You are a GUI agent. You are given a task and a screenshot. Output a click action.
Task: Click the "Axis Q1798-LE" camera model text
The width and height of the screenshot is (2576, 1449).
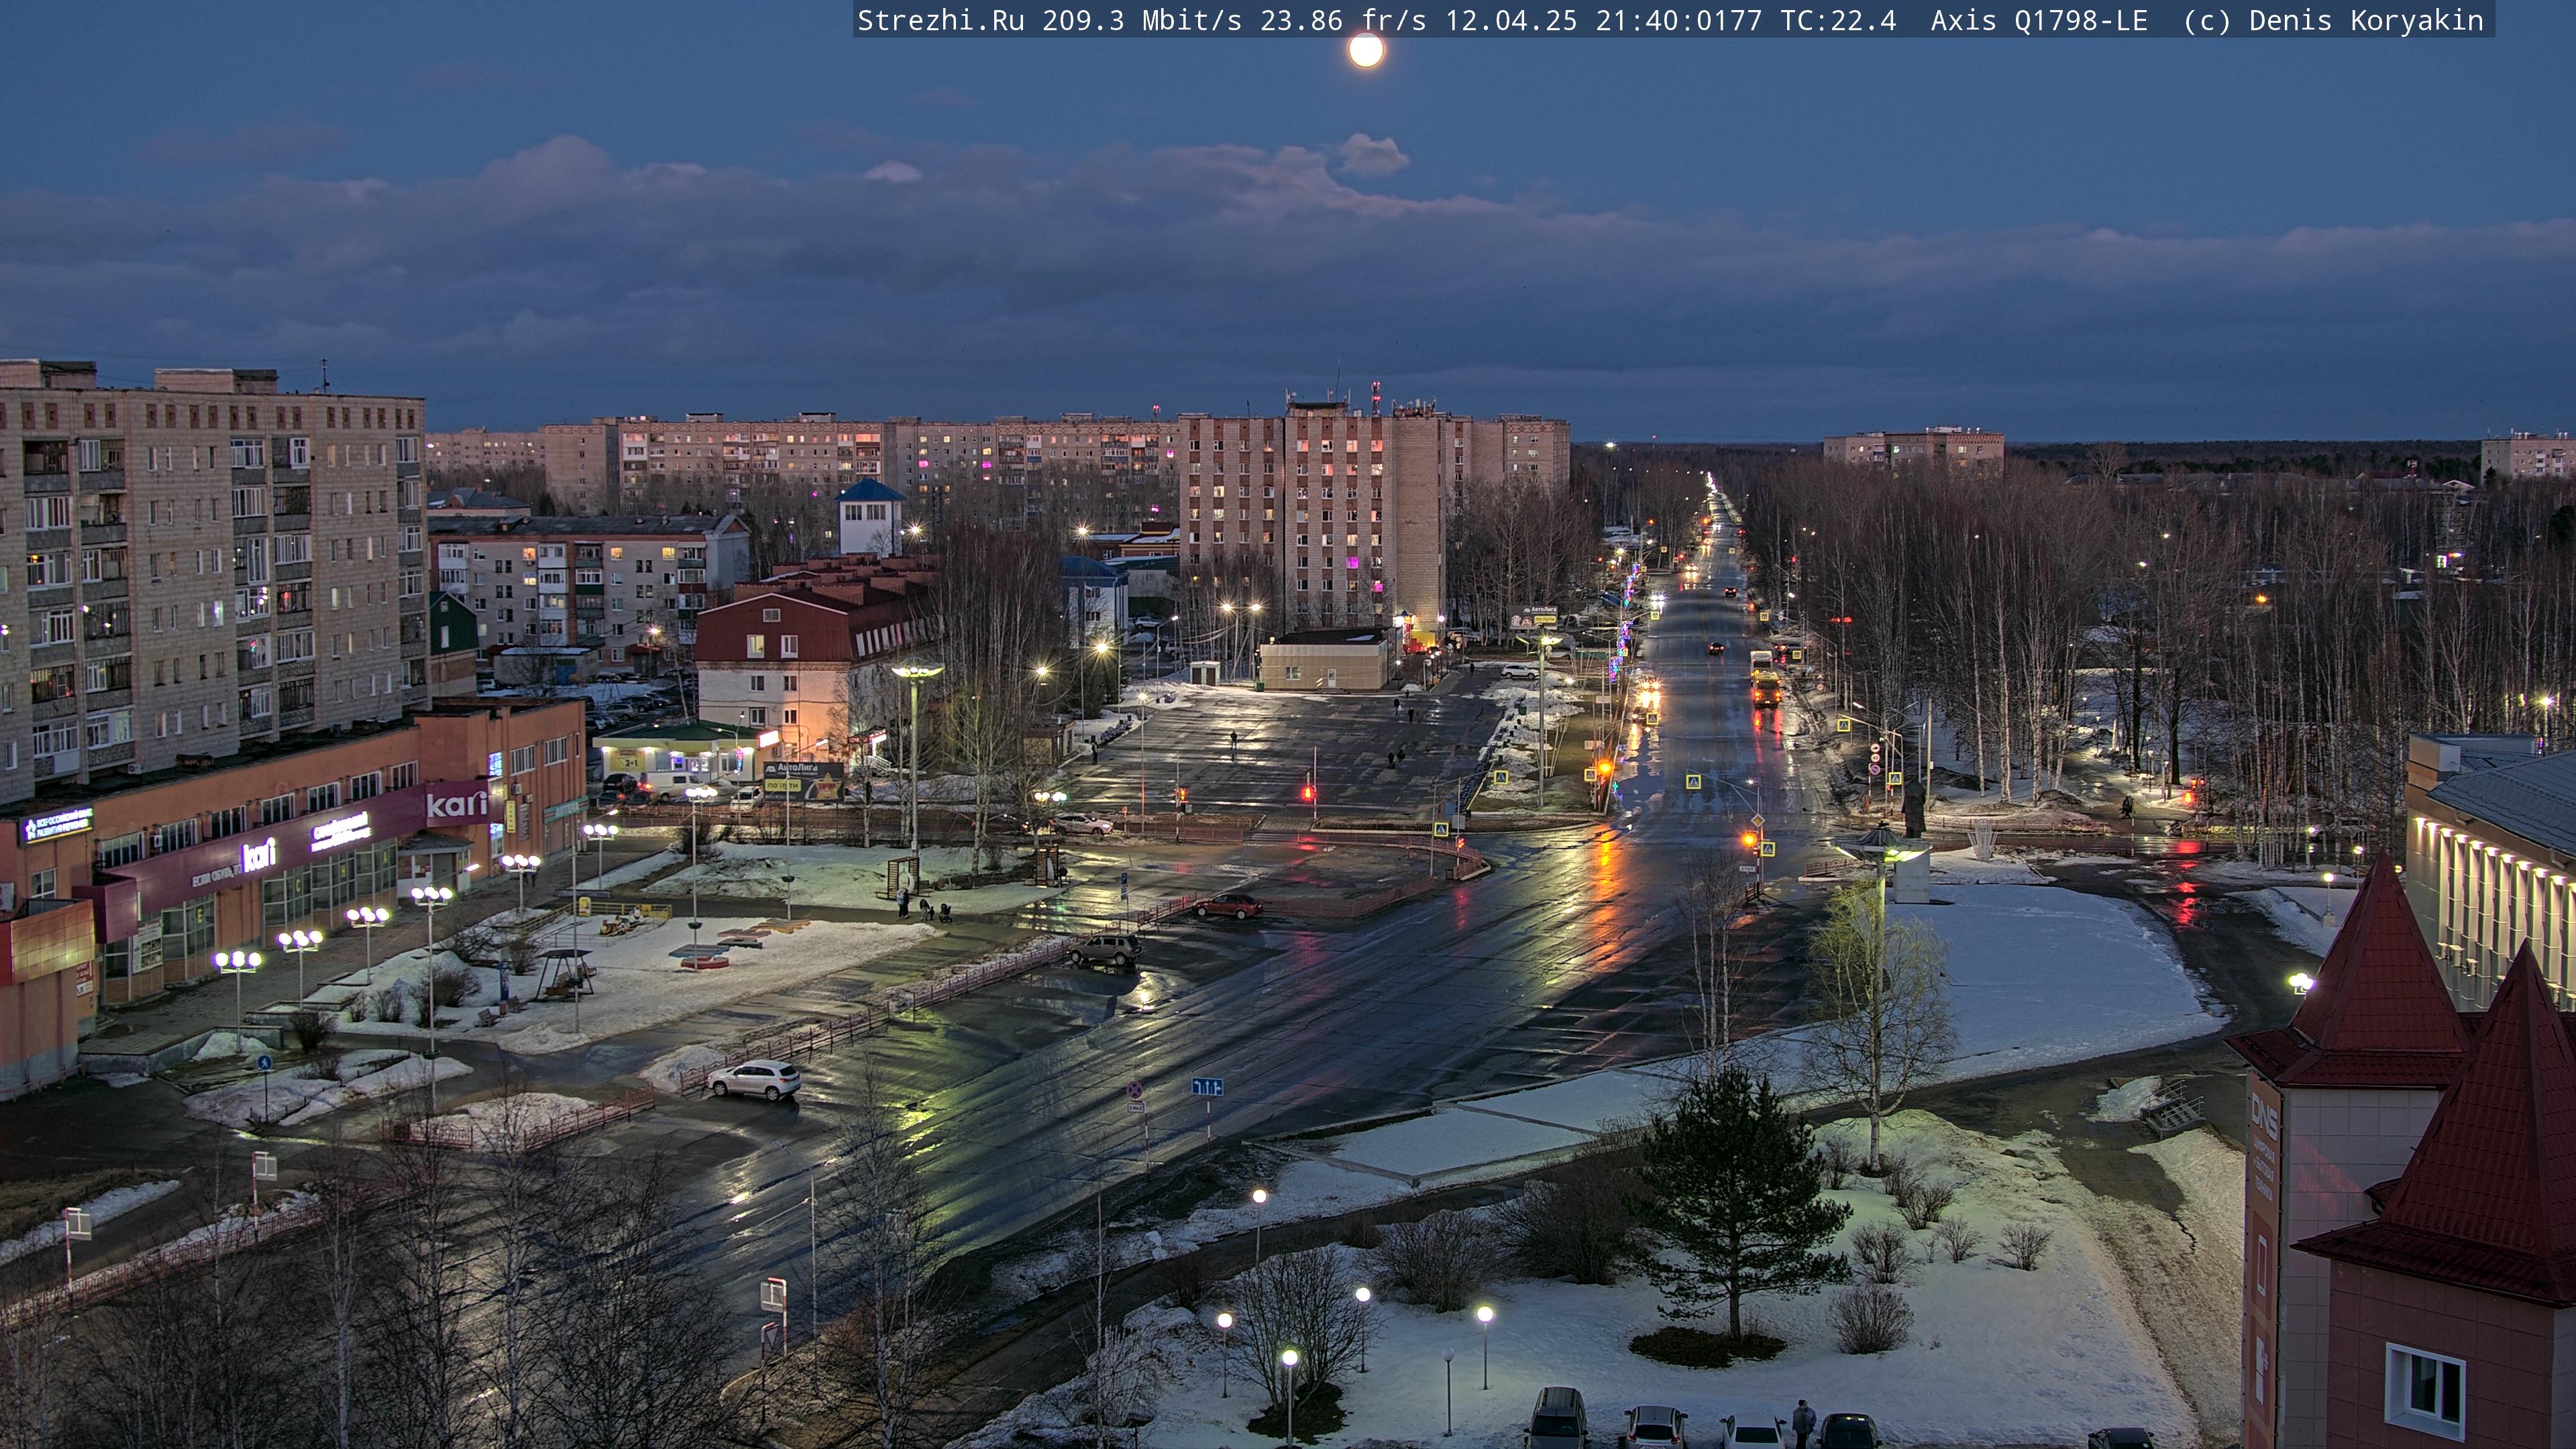point(2039,21)
